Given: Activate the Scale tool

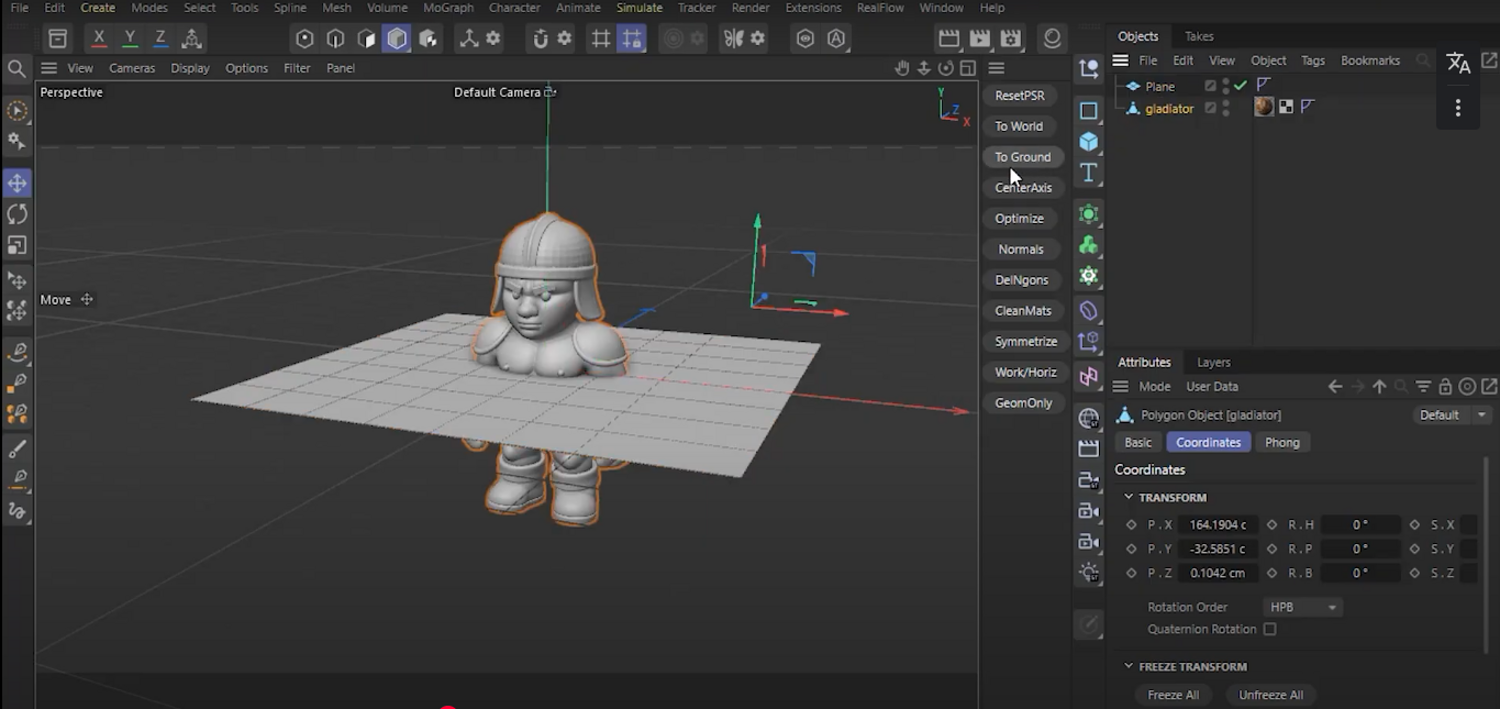Looking at the screenshot, I should point(17,245).
